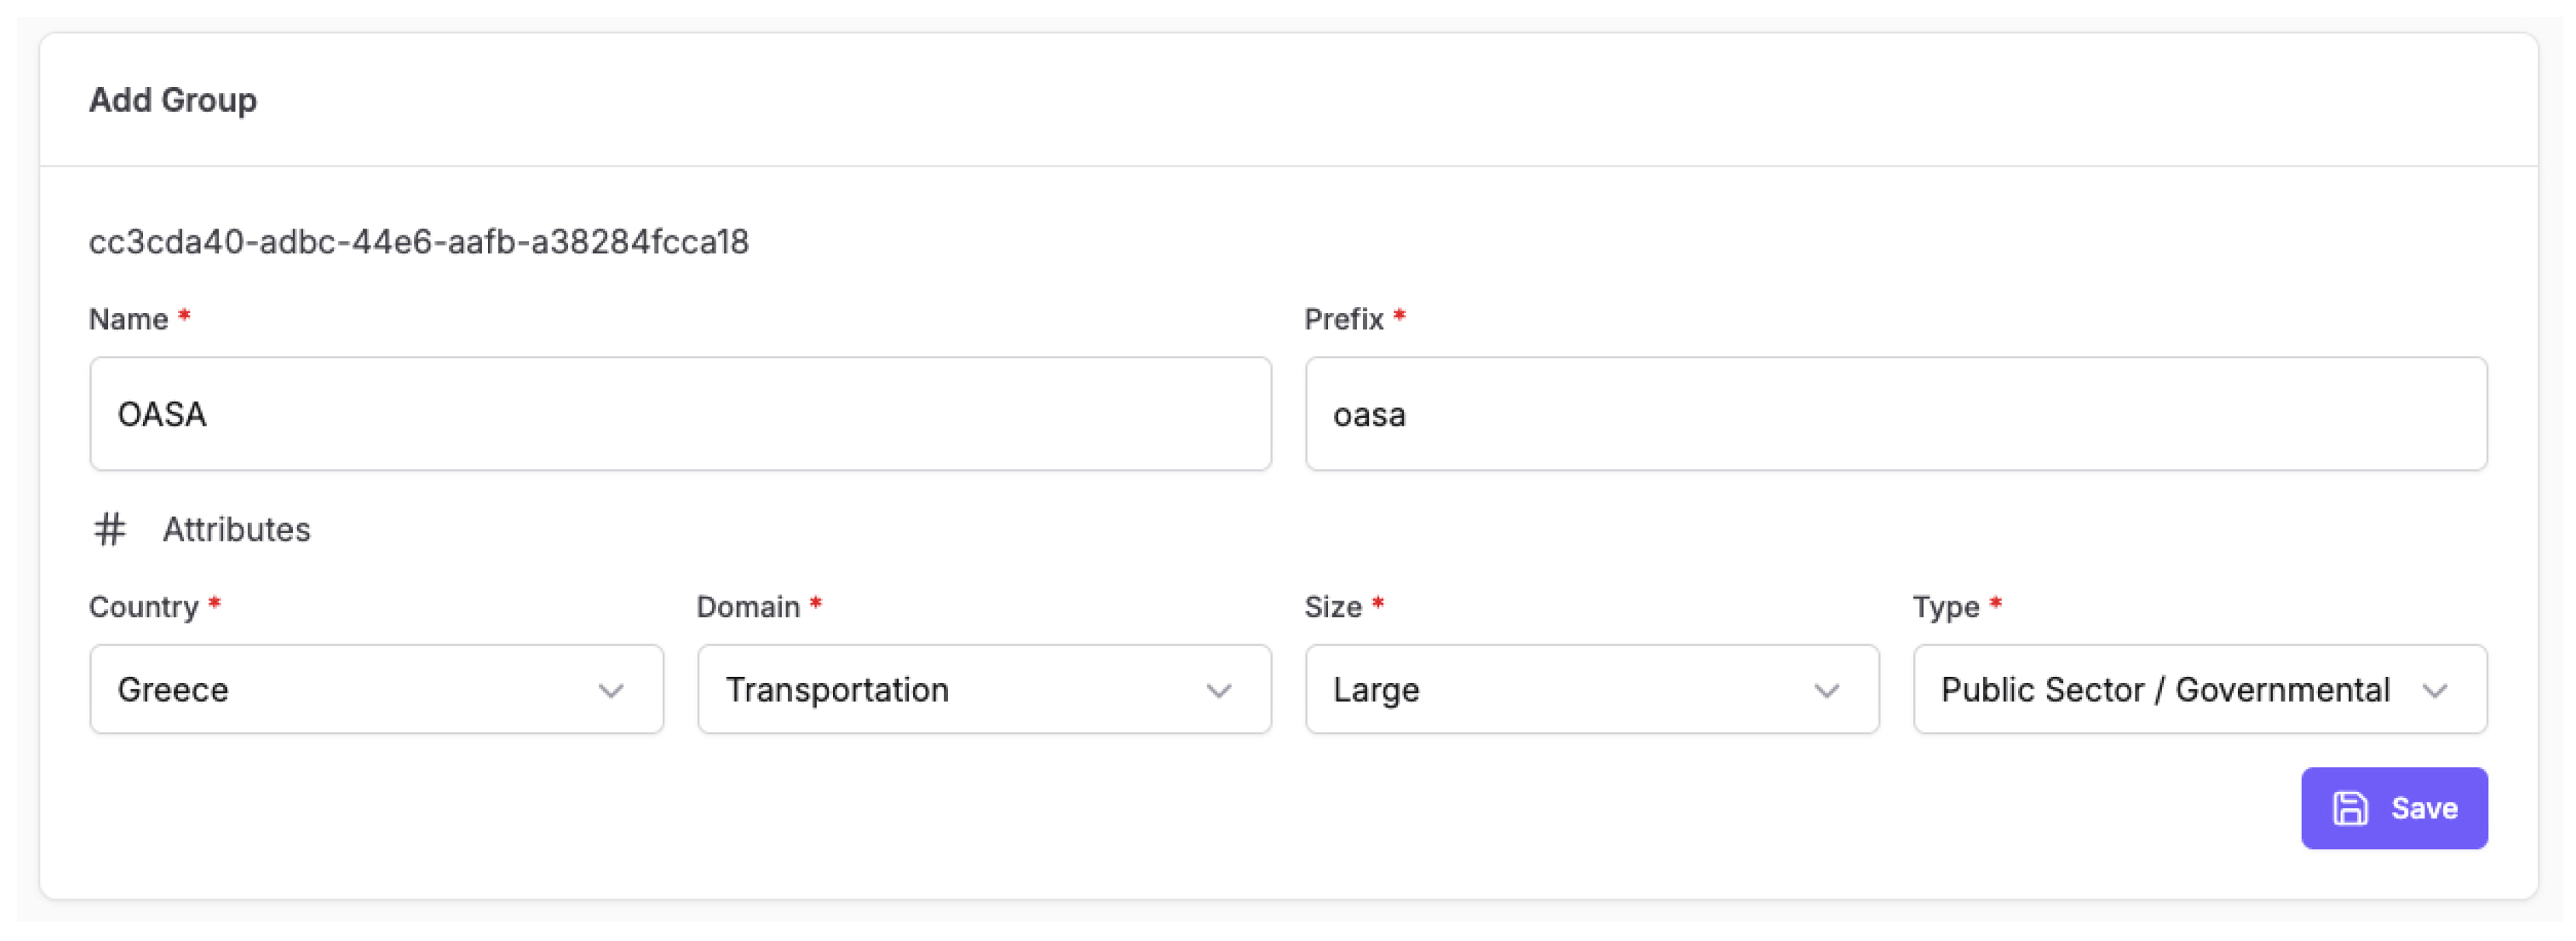
Task: Click the Domain dropdown chevron arrow
Action: click(x=1218, y=690)
